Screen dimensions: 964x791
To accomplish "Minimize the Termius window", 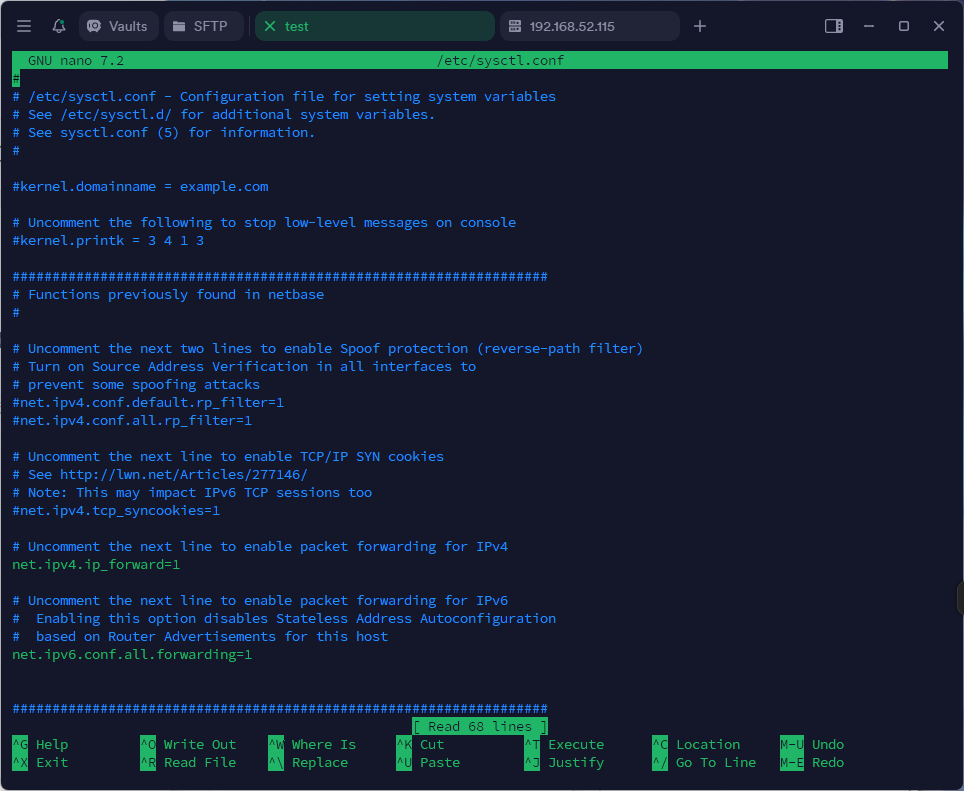I will 869,26.
